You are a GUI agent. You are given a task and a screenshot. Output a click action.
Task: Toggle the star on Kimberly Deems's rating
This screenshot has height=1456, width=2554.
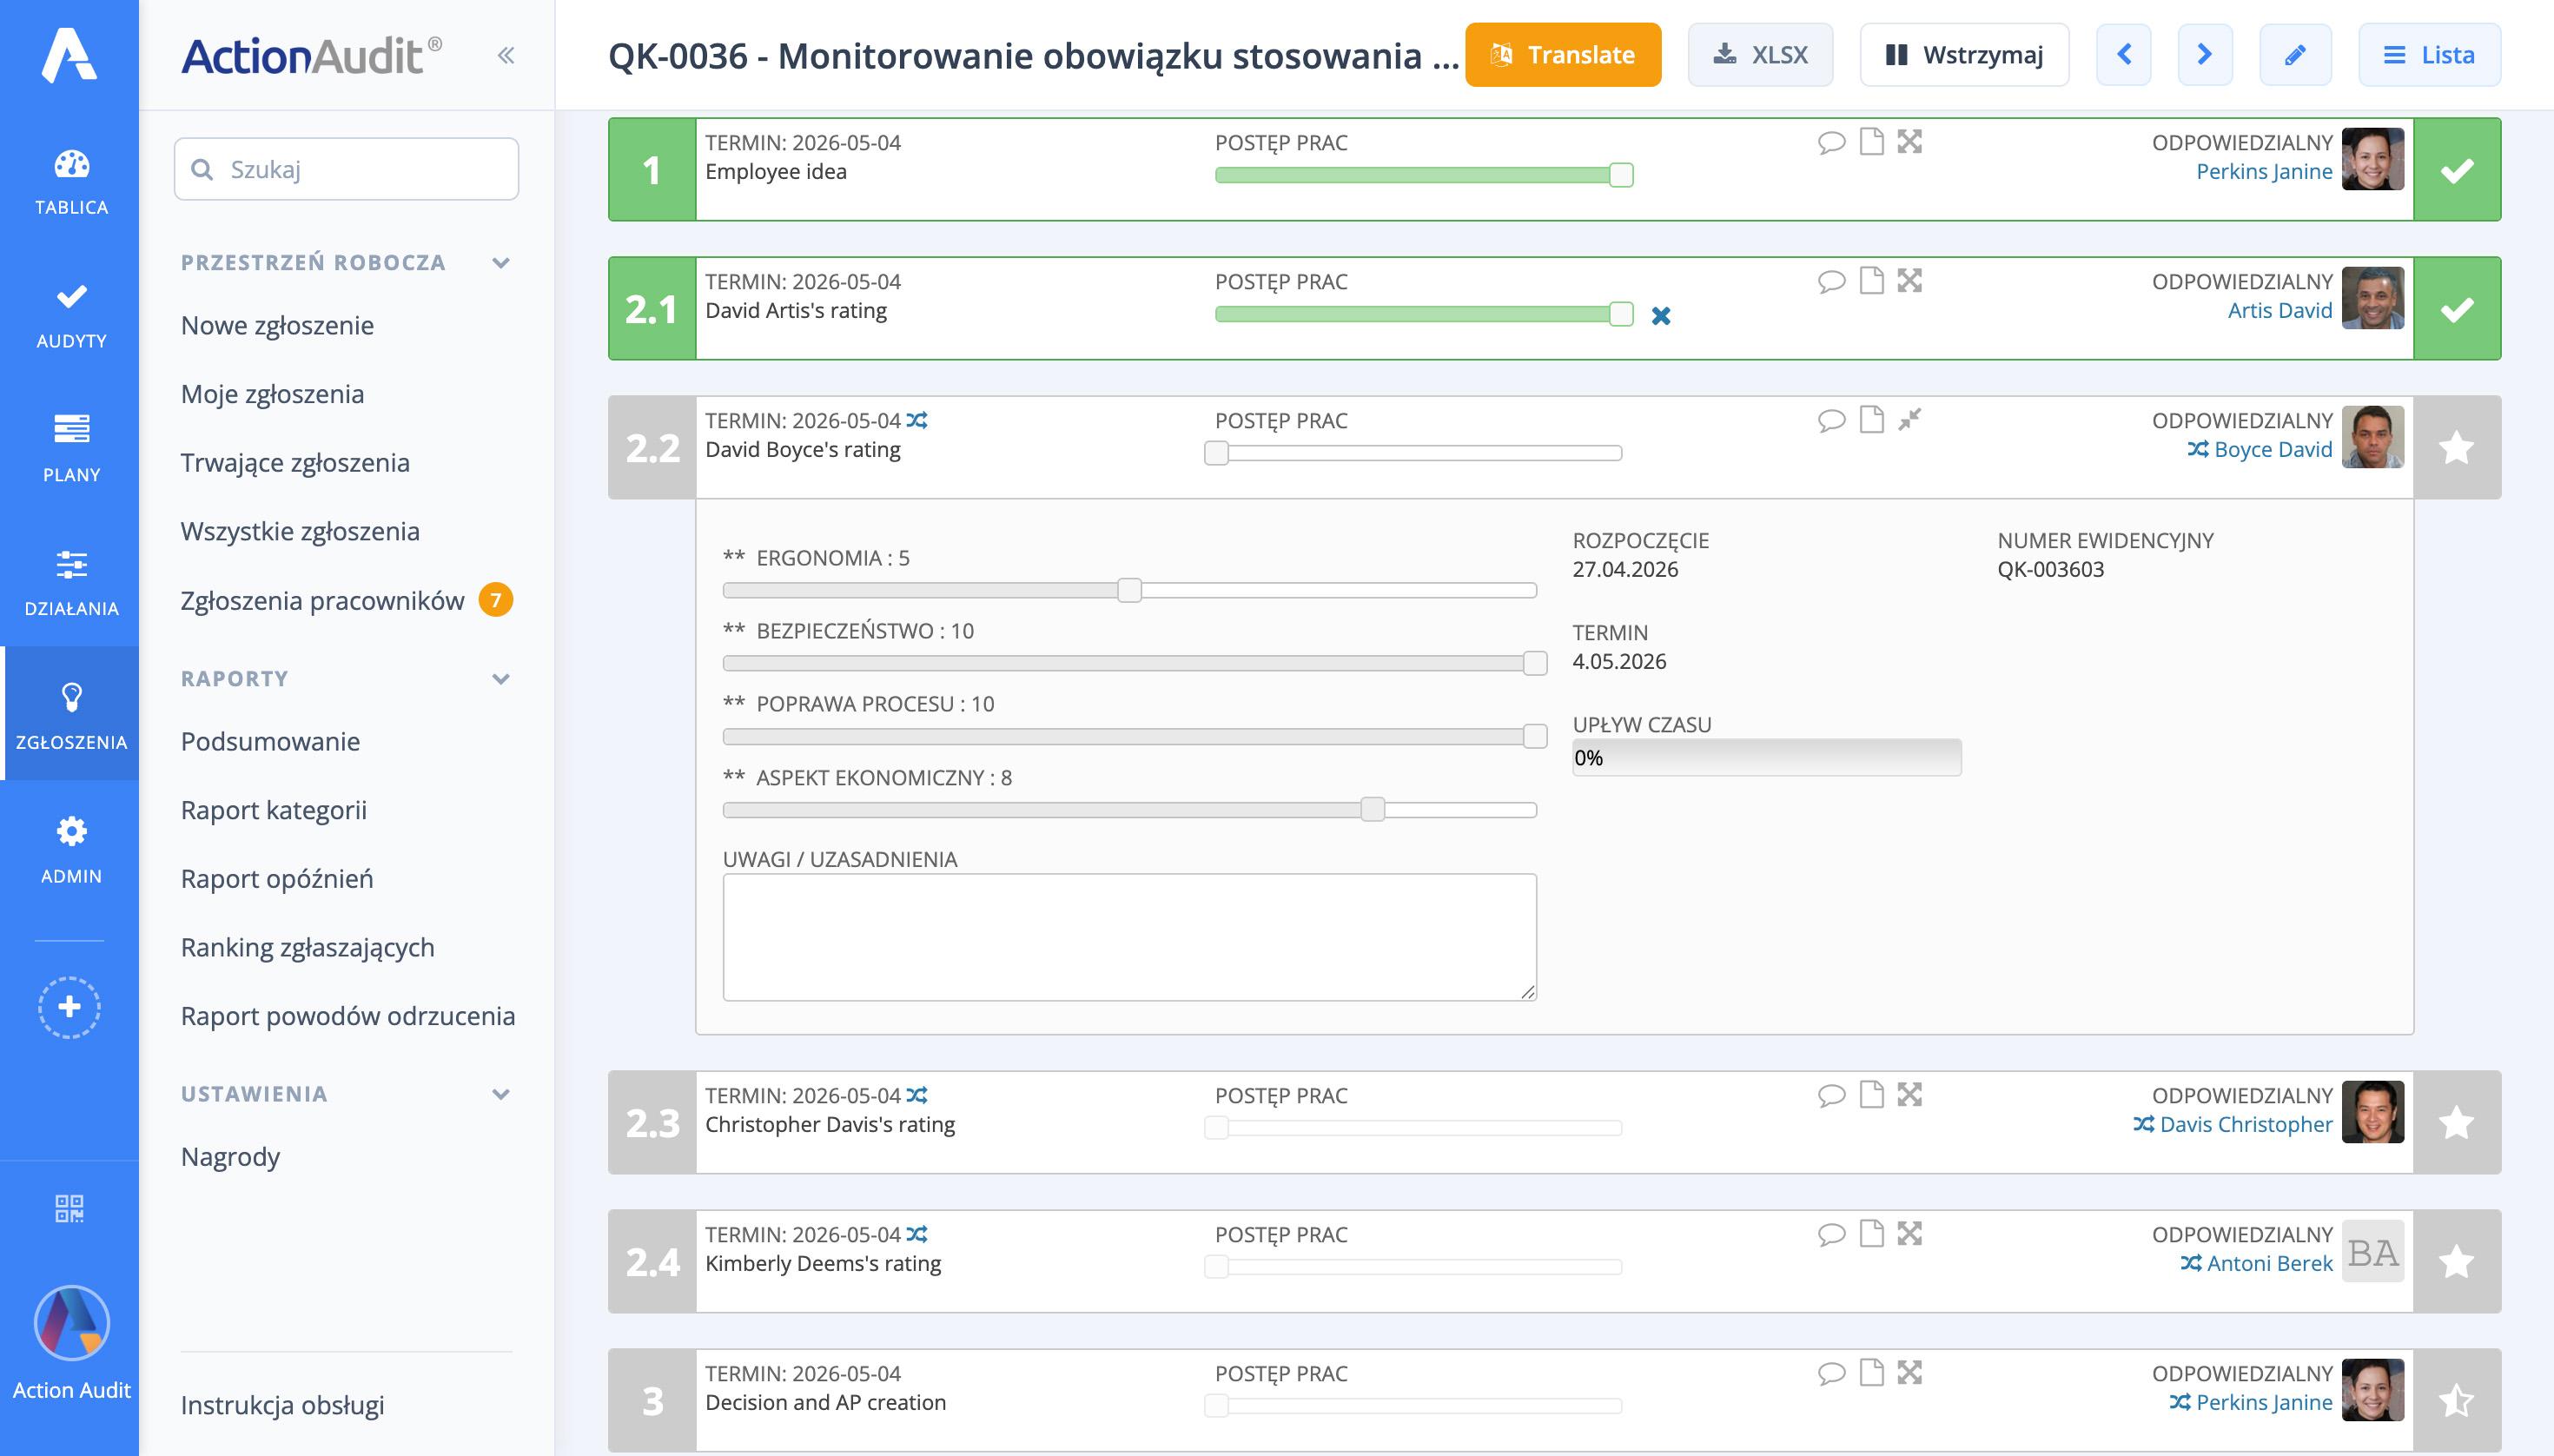(x=2457, y=1262)
